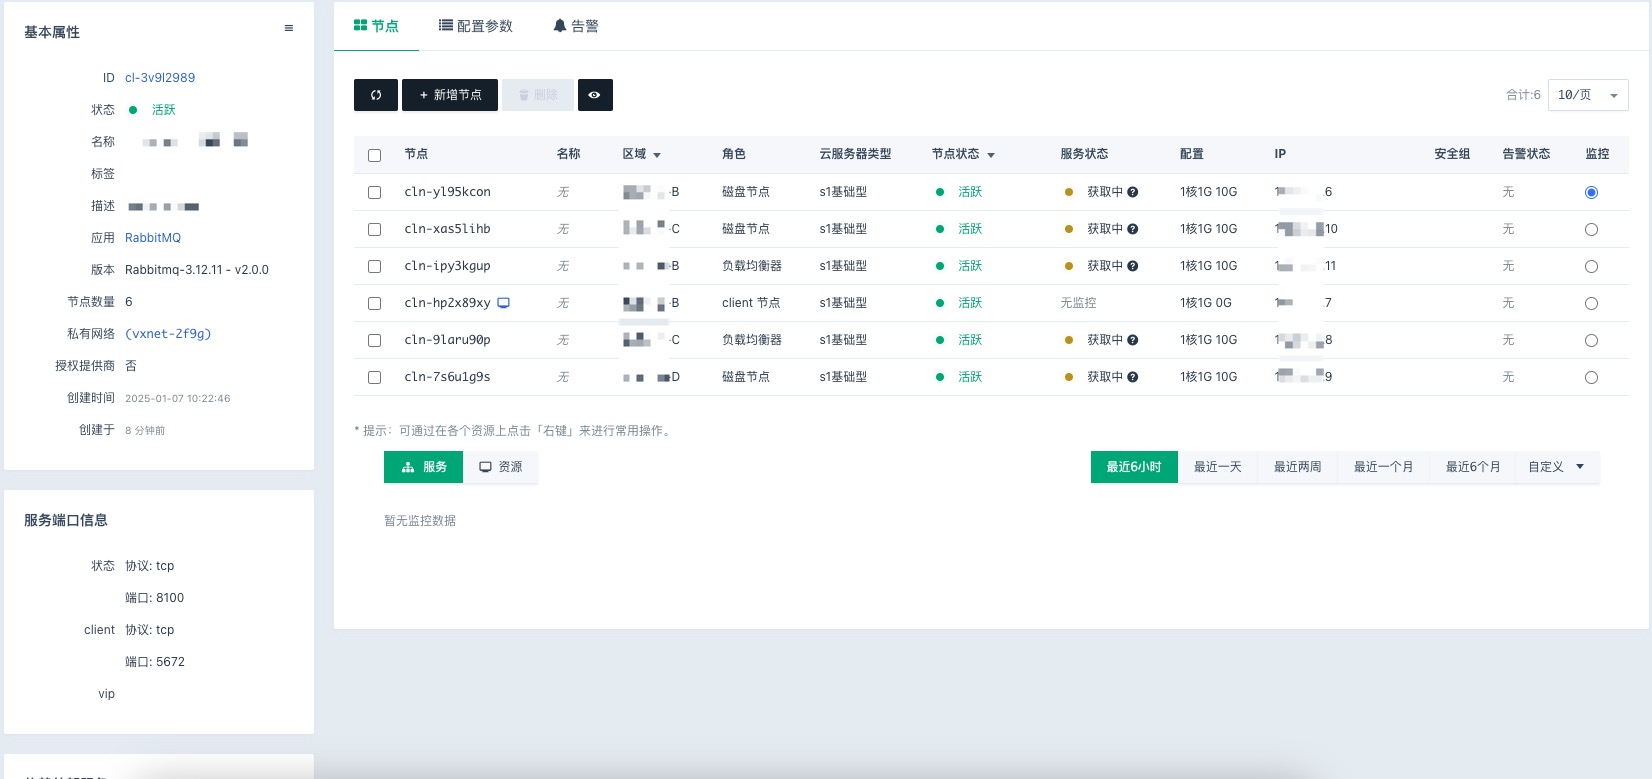
Task: Click the 活跃 cluster status in properties panel
Action: 163,110
